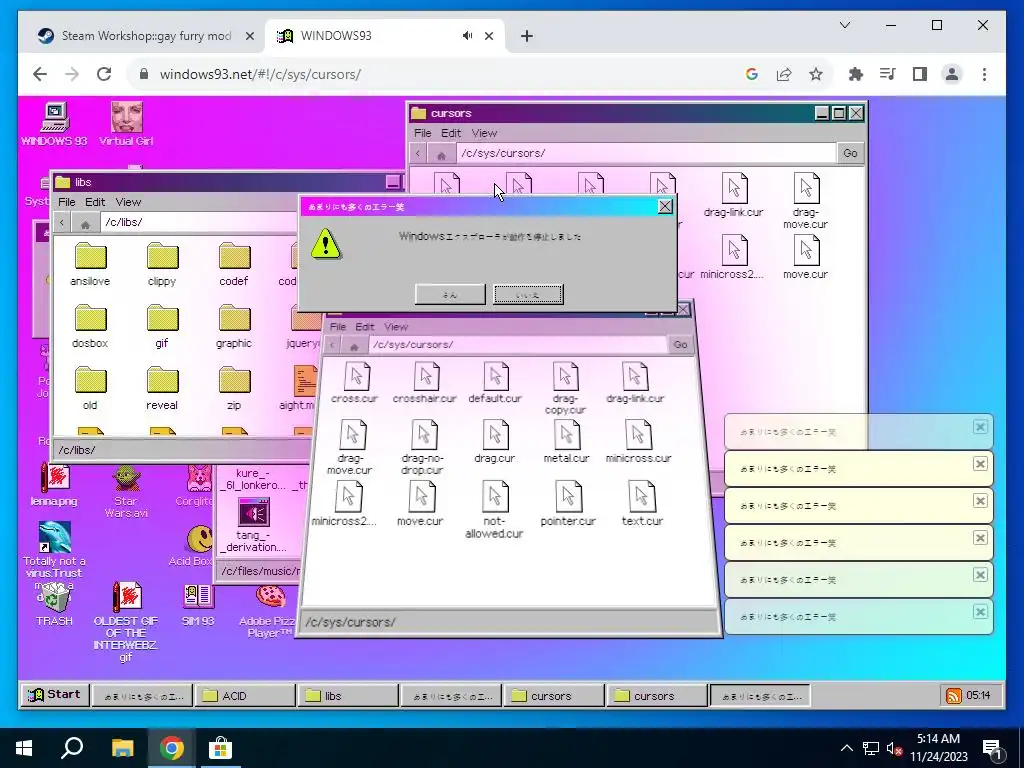Viewport: 1024px width, 768px height.
Task: Open Star Wars.avi desktop icon
Action: click(126, 491)
